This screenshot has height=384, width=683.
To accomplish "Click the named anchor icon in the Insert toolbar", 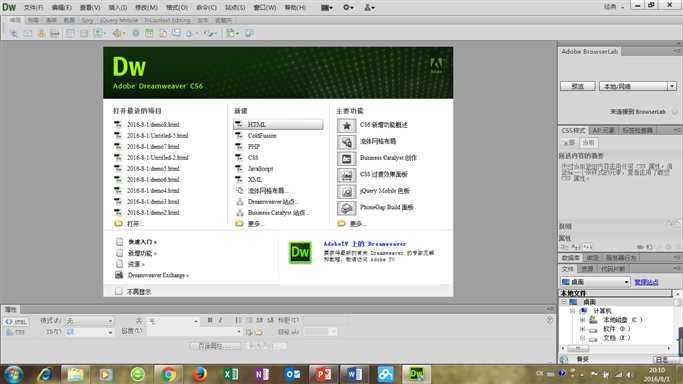I will click(x=41, y=34).
